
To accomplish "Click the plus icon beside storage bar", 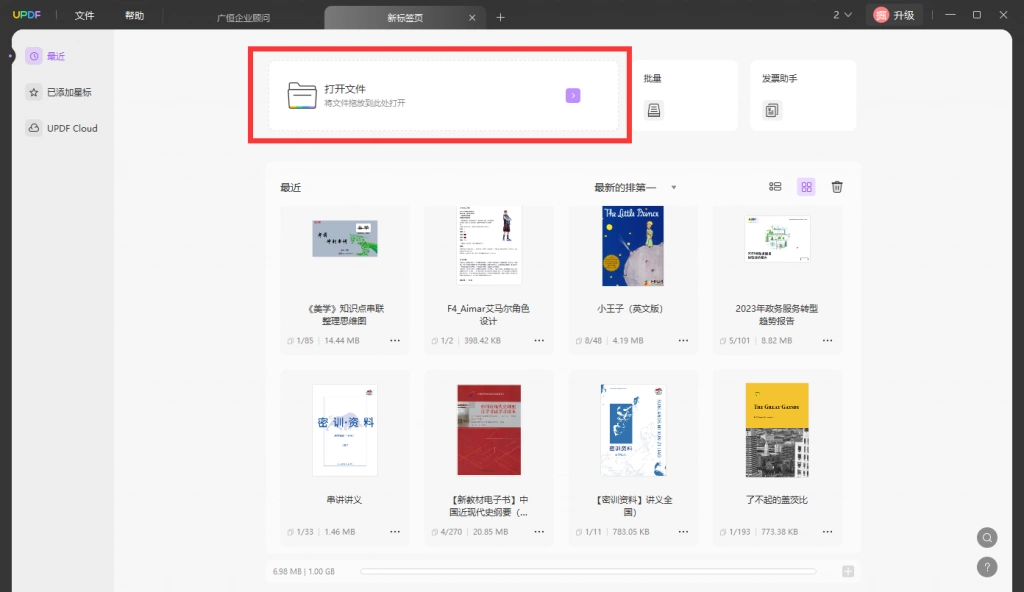I will (x=848, y=571).
